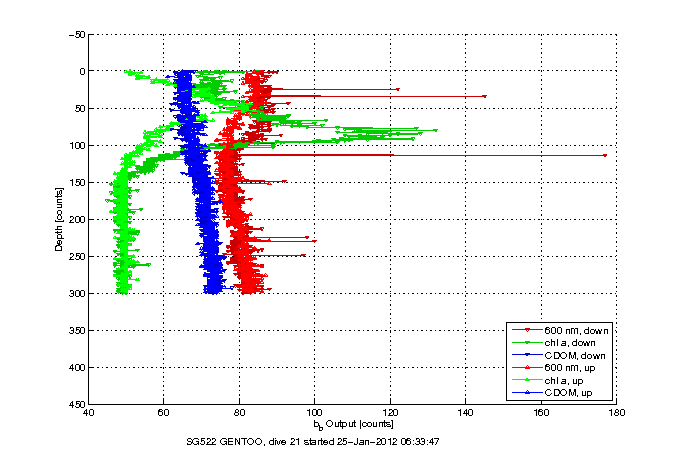Click the 50 tick on the depth axis
Image resolution: width=681 pixels, height=454 pixels.
pyautogui.click(x=80, y=109)
